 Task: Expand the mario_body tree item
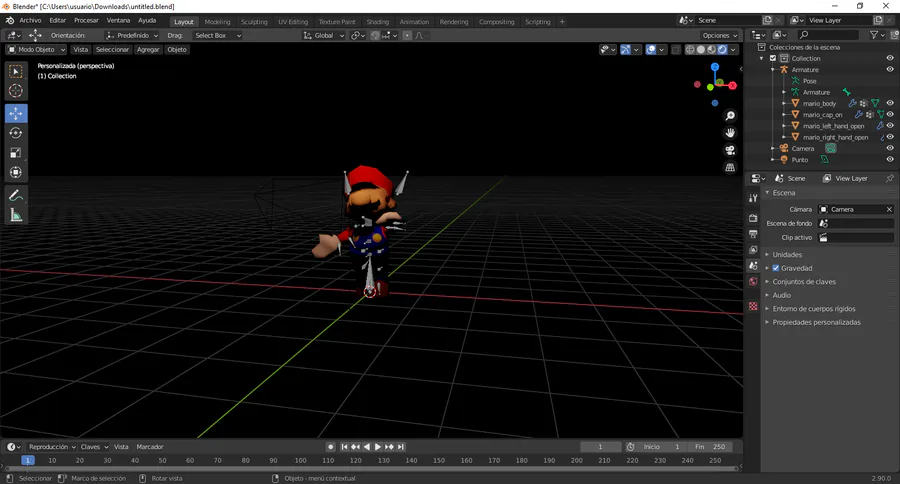(x=784, y=103)
